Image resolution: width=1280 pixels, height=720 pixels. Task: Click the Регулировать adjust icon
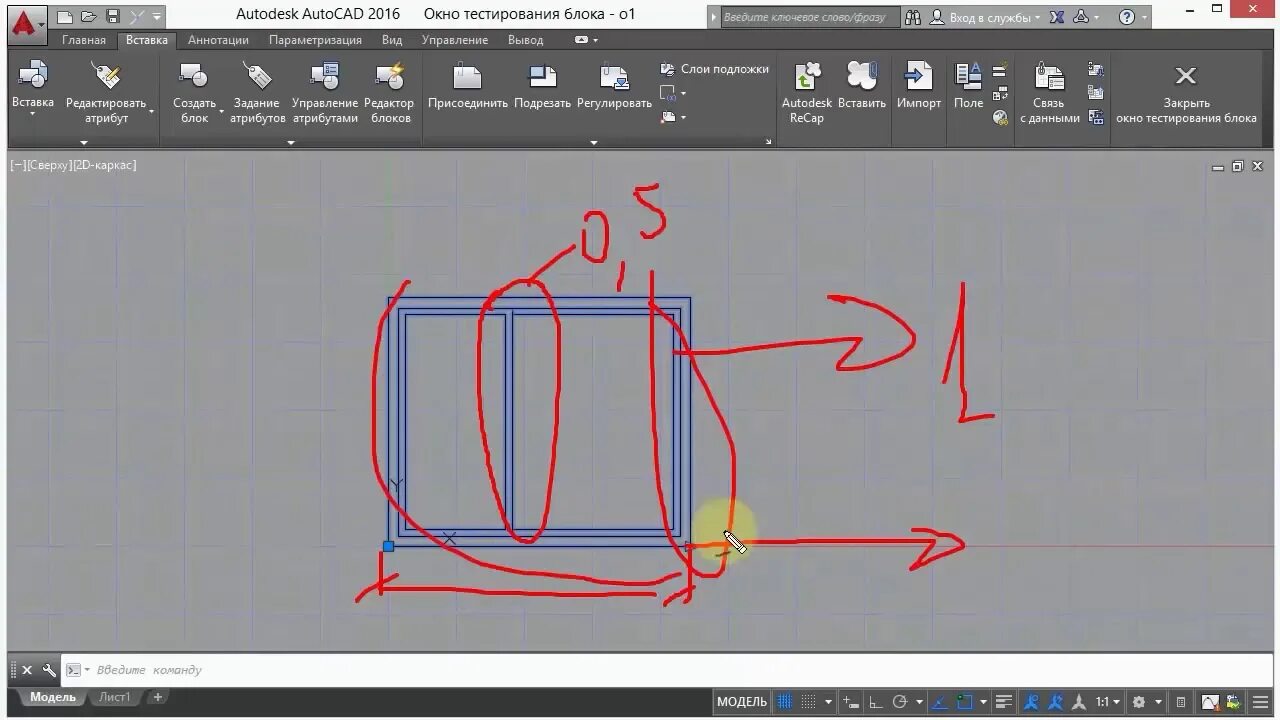point(614,76)
